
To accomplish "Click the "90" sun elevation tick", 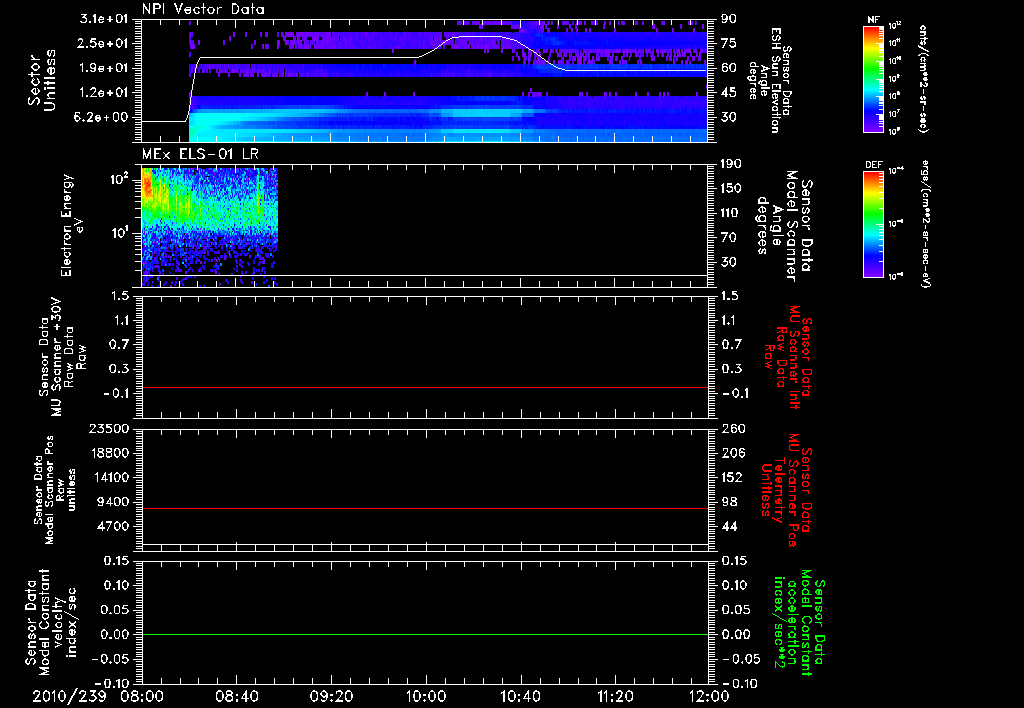I will [x=729, y=19].
